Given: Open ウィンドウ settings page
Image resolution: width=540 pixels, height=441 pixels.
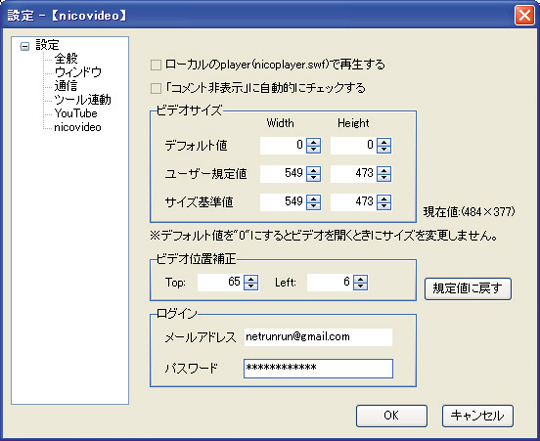Looking at the screenshot, I should 78,72.
